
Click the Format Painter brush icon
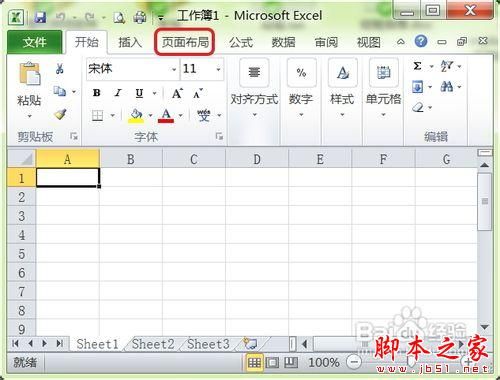(60, 114)
